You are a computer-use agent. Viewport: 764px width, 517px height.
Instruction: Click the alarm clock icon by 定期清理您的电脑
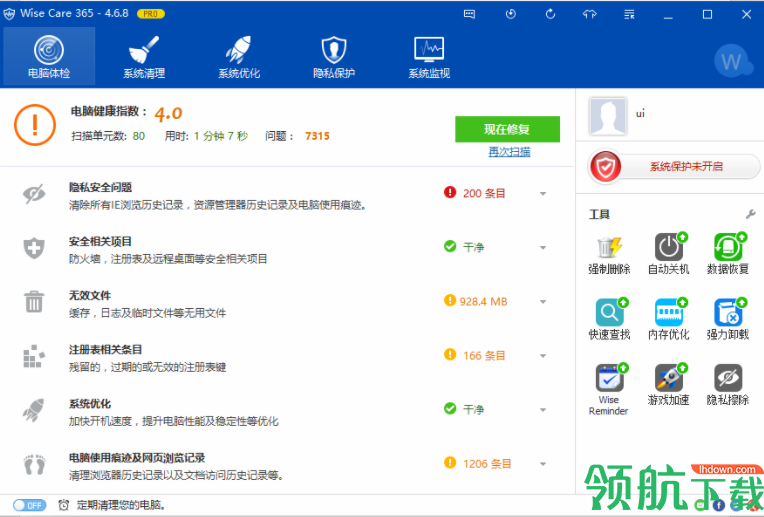pyautogui.click(x=63, y=505)
